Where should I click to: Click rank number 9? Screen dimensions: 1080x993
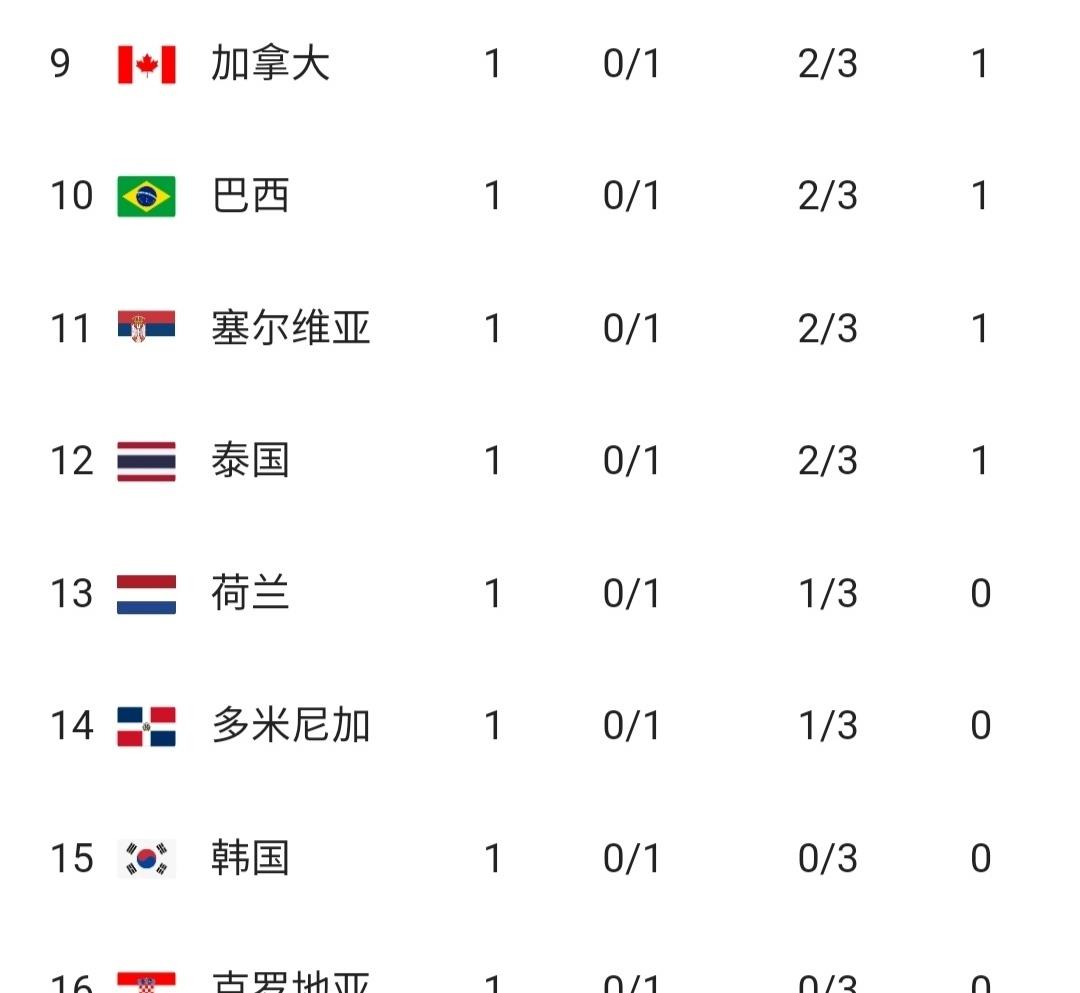(60, 65)
